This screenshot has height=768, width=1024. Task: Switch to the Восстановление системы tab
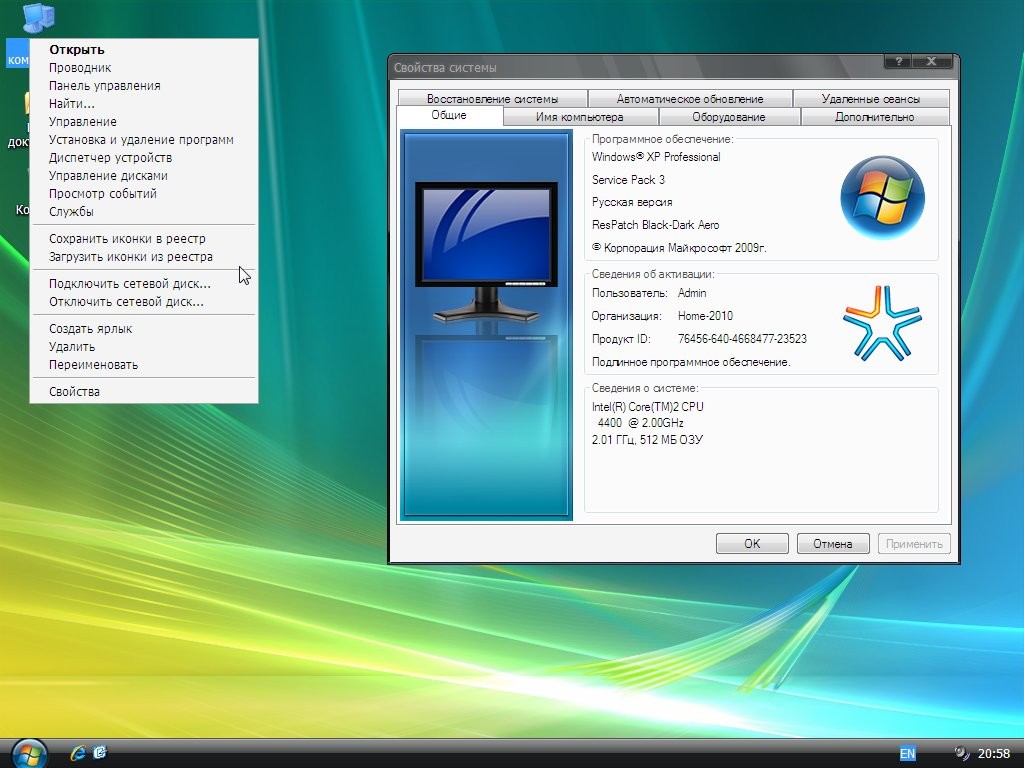coord(492,99)
